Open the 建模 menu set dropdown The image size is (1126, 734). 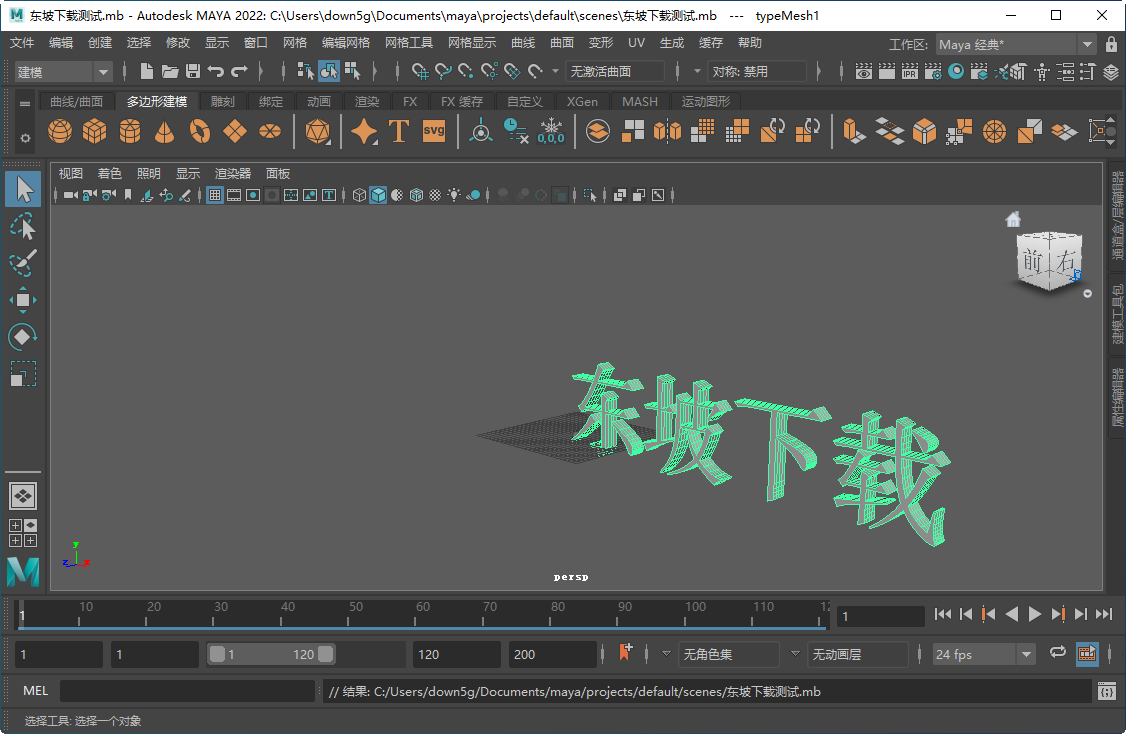[x=60, y=71]
